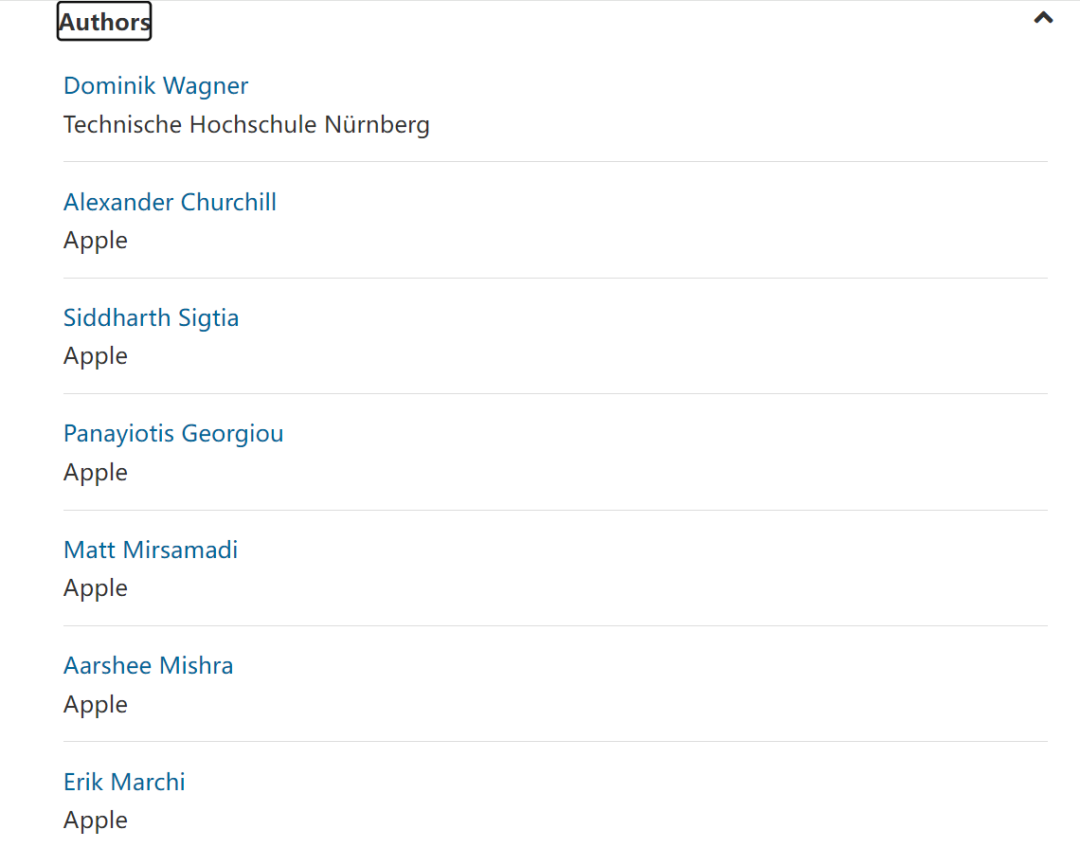Click the Authors section heading
1080x848 pixels.
click(104, 21)
